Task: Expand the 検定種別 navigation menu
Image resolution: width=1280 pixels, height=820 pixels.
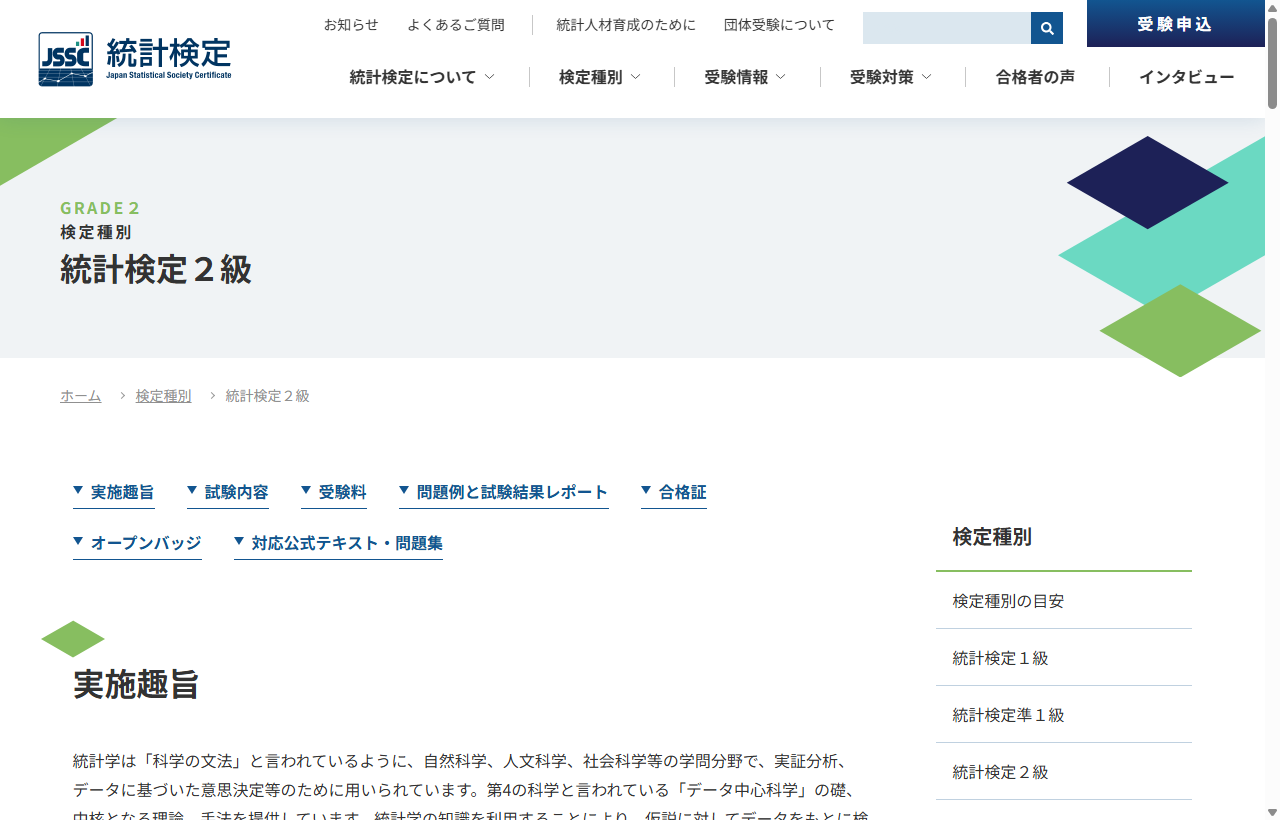Action: [x=600, y=77]
